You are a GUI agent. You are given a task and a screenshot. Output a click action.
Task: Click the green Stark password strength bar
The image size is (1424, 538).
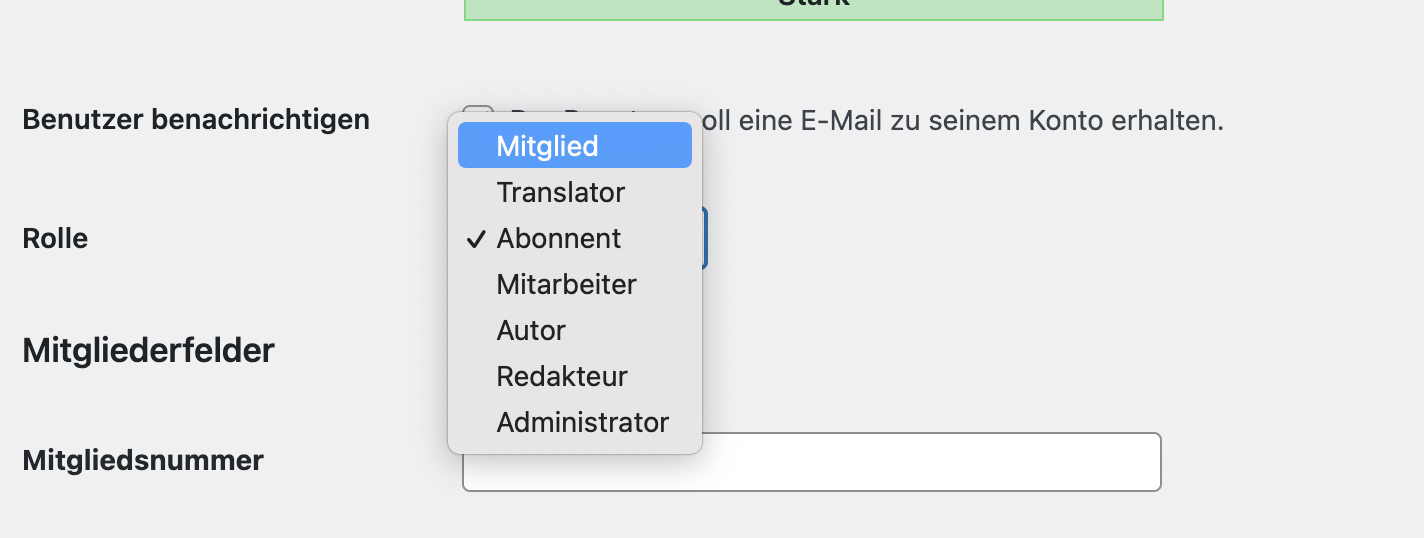click(x=813, y=8)
